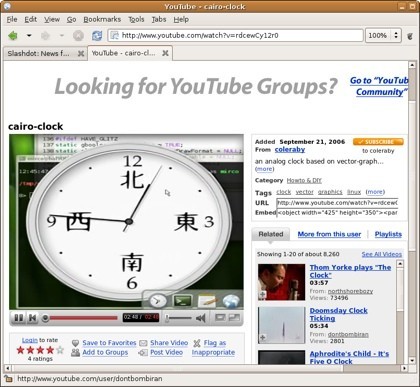Open the Back history dropdown arrow

[x=29, y=35]
